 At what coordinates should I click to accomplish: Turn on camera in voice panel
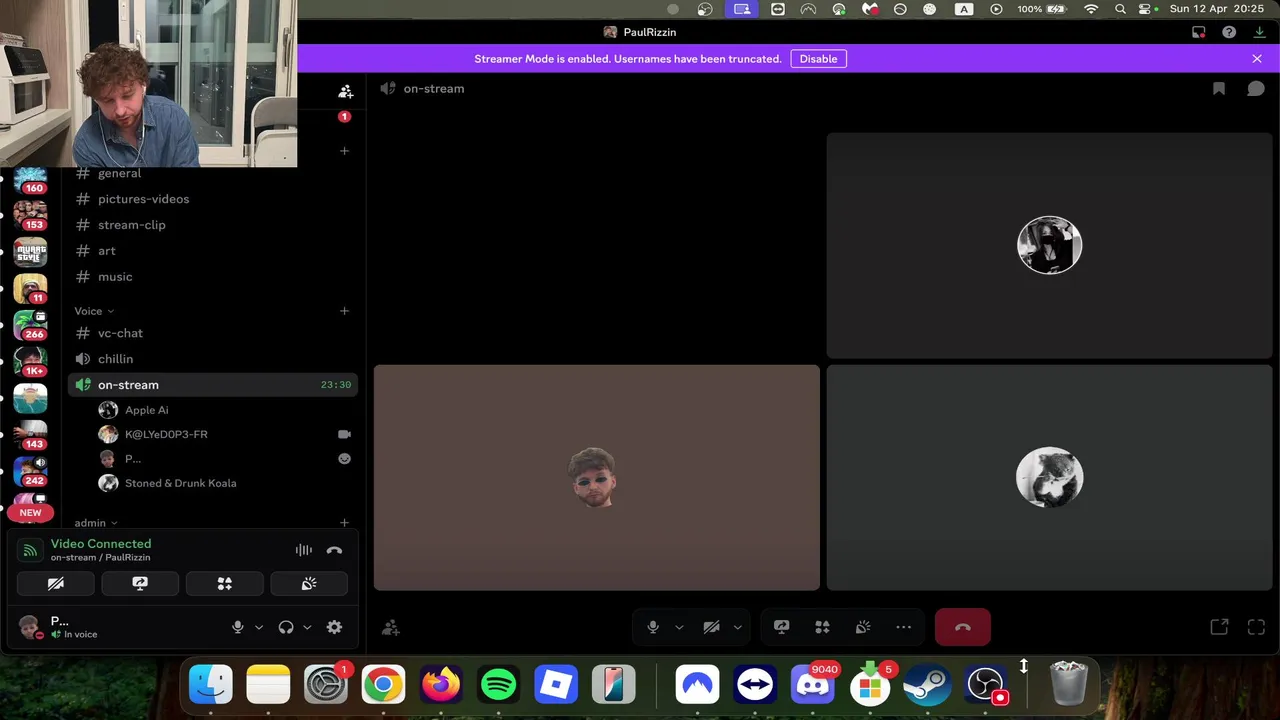click(56, 584)
